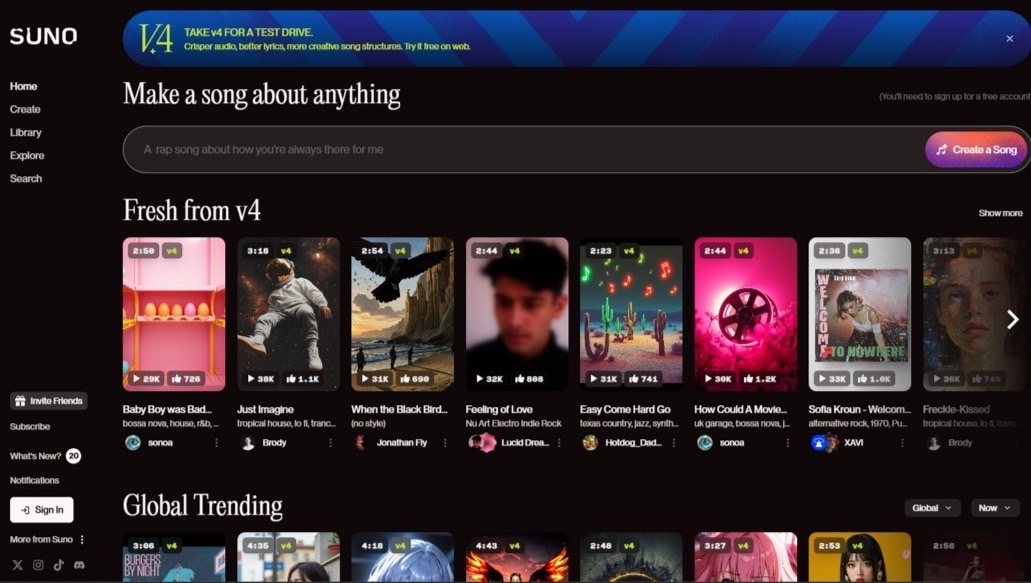Click Invite Friends button
This screenshot has height=583, width=1031.
[x=49, y=401]
